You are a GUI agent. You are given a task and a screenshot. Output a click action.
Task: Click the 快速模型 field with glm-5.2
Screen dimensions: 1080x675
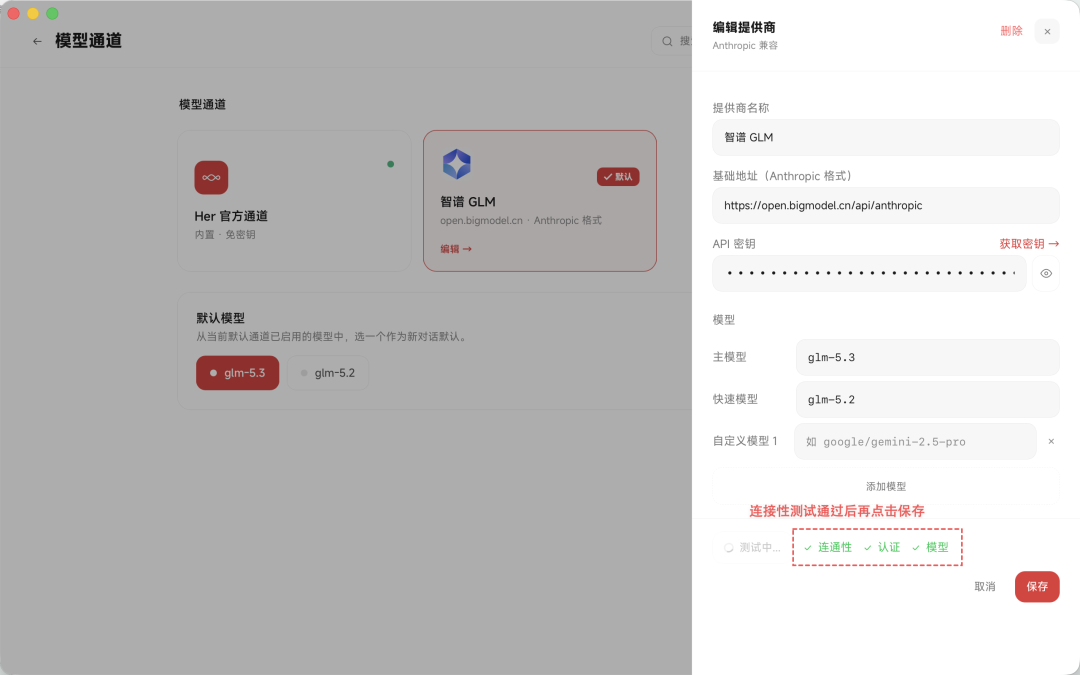click(927, 399)
